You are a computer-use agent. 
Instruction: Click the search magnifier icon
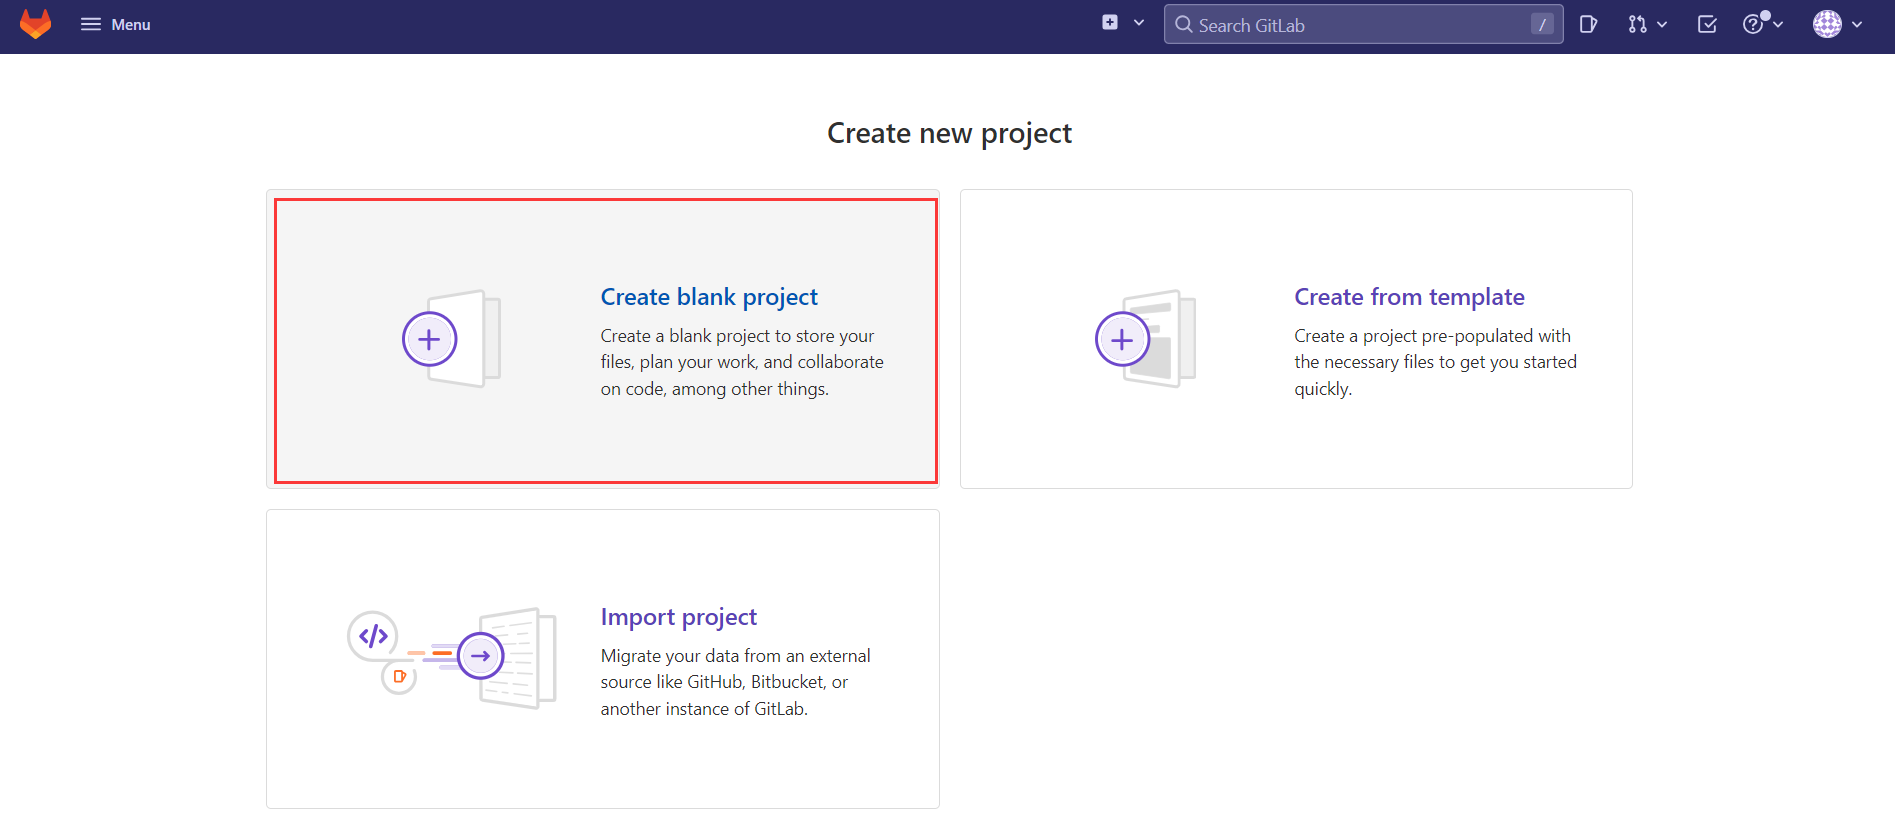[1184, 24]
